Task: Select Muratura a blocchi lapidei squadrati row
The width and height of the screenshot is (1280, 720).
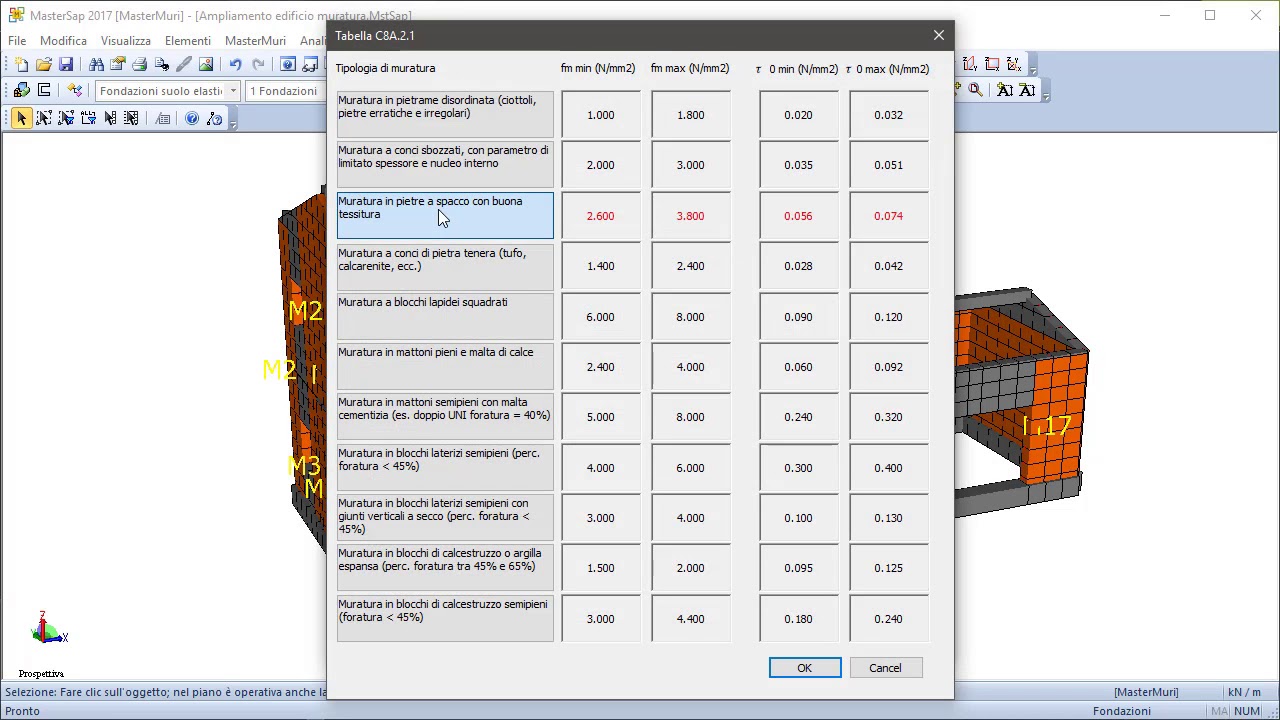Action: (x=445, y=316)
